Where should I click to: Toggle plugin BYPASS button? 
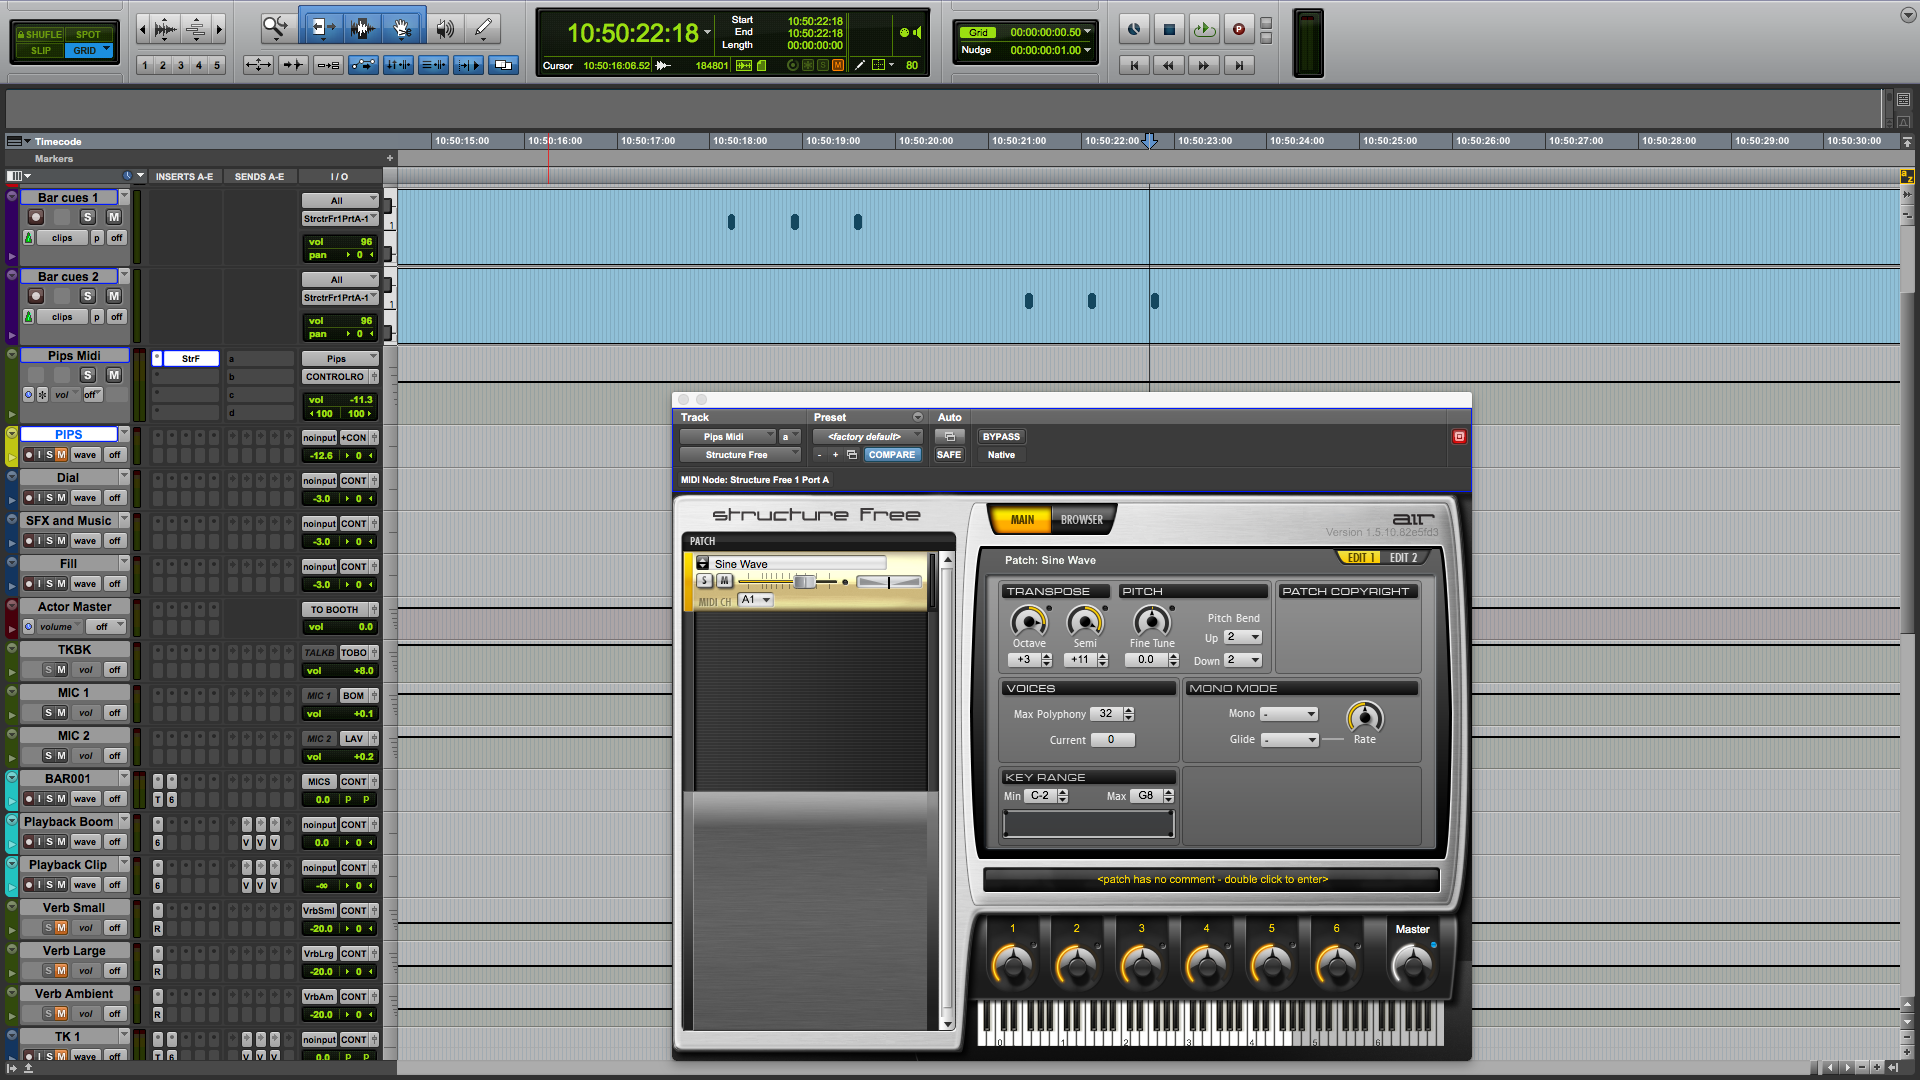pos(1001,436)
